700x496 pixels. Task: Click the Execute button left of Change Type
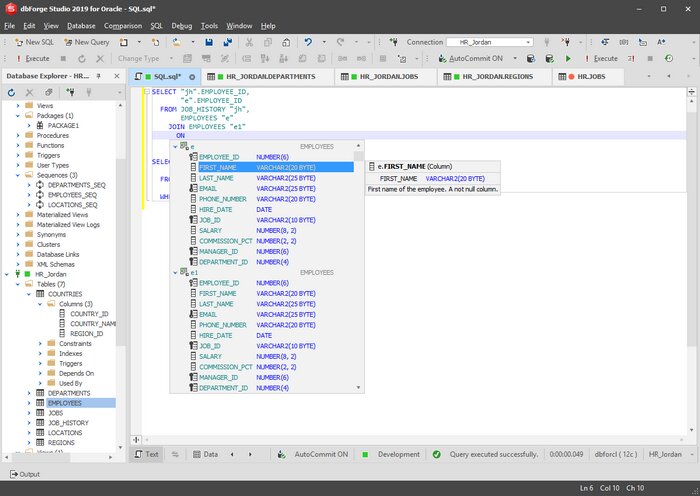pos(30,58)
